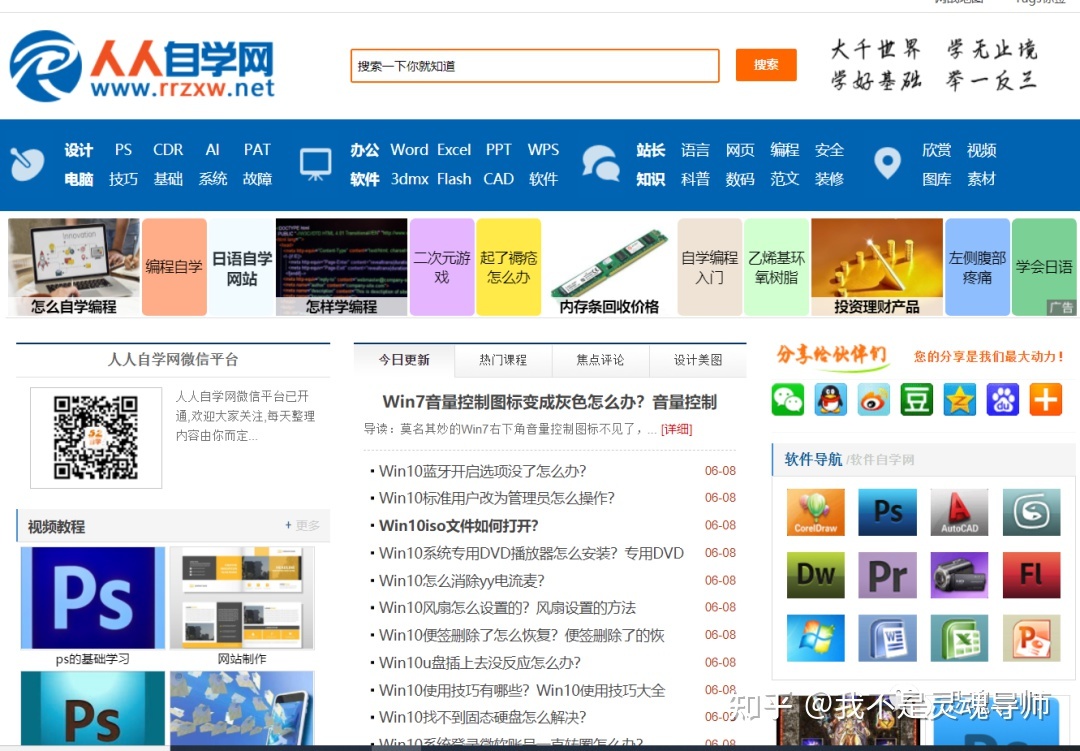
Task: Click the 乙烯基环氧树脂 green ad tile
Action: click(x=776, y=267)
